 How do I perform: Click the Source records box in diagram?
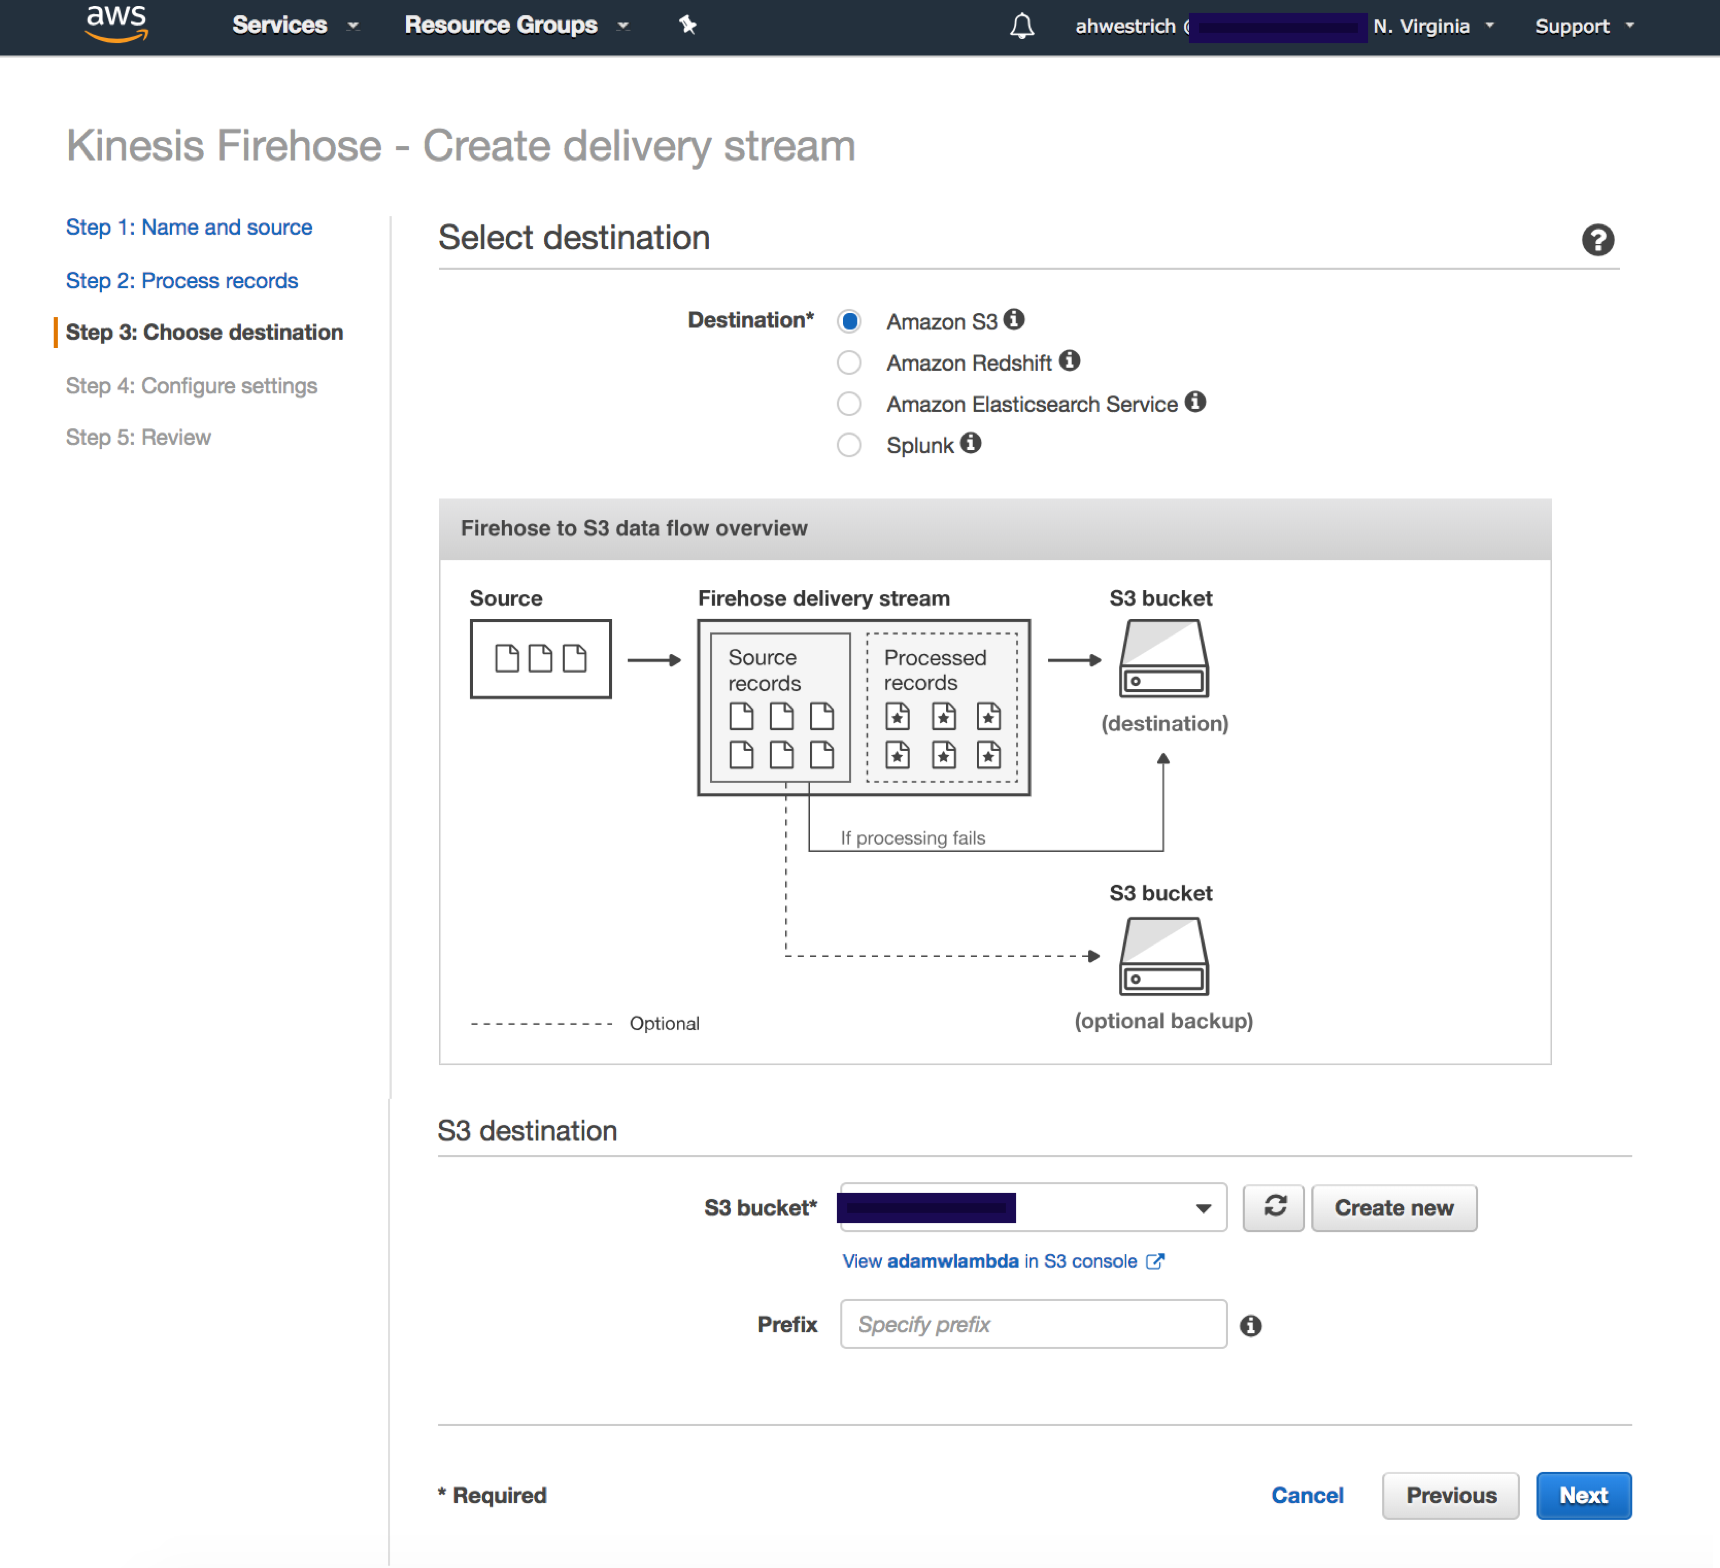coord(780,707)
